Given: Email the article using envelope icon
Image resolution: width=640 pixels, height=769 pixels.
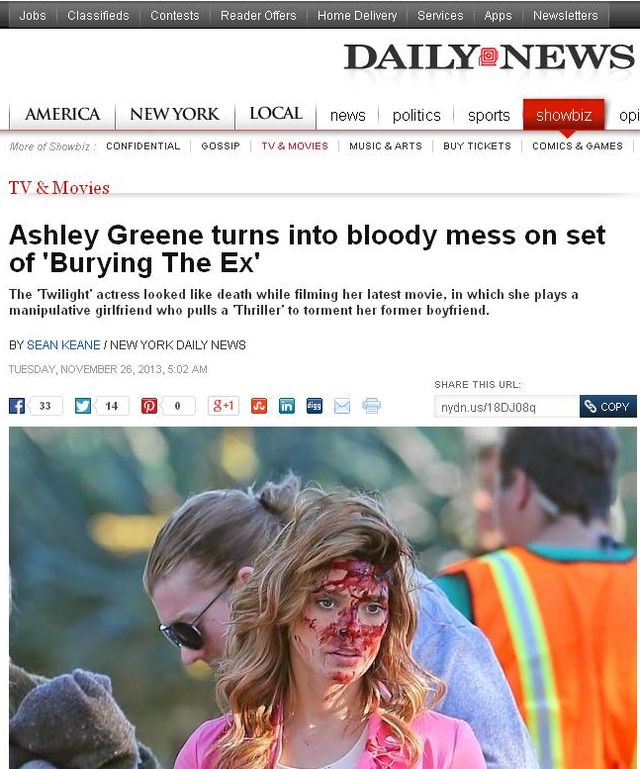Looking at the screenshot, I should point(342,406).
